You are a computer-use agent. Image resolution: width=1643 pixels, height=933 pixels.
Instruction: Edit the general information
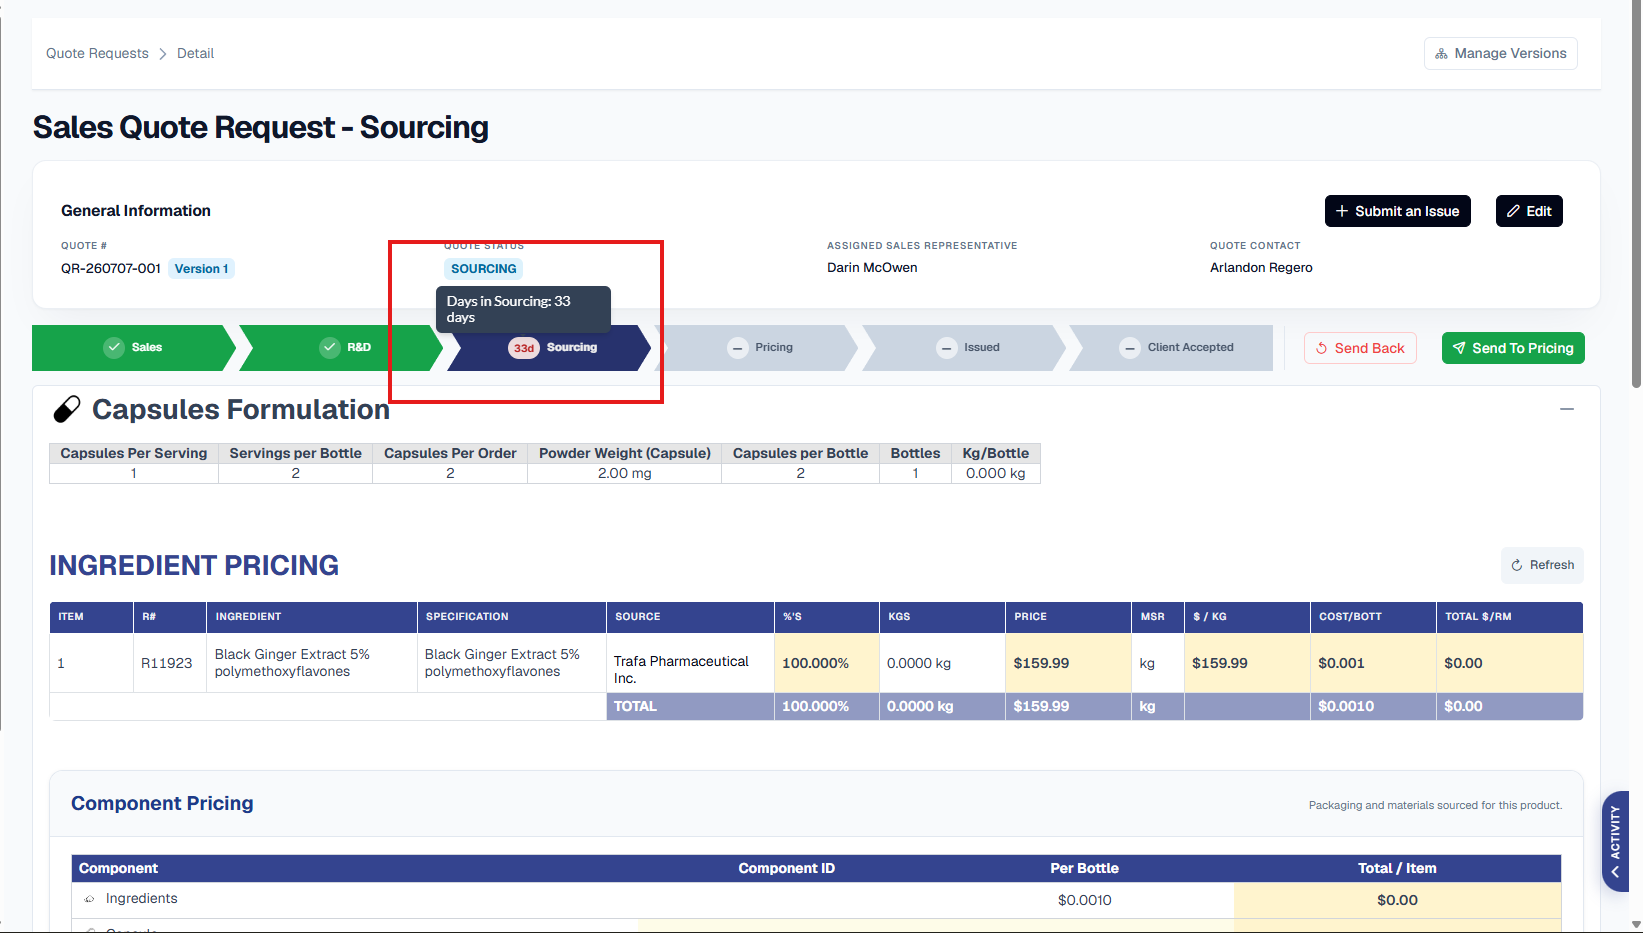point(1528,211)
